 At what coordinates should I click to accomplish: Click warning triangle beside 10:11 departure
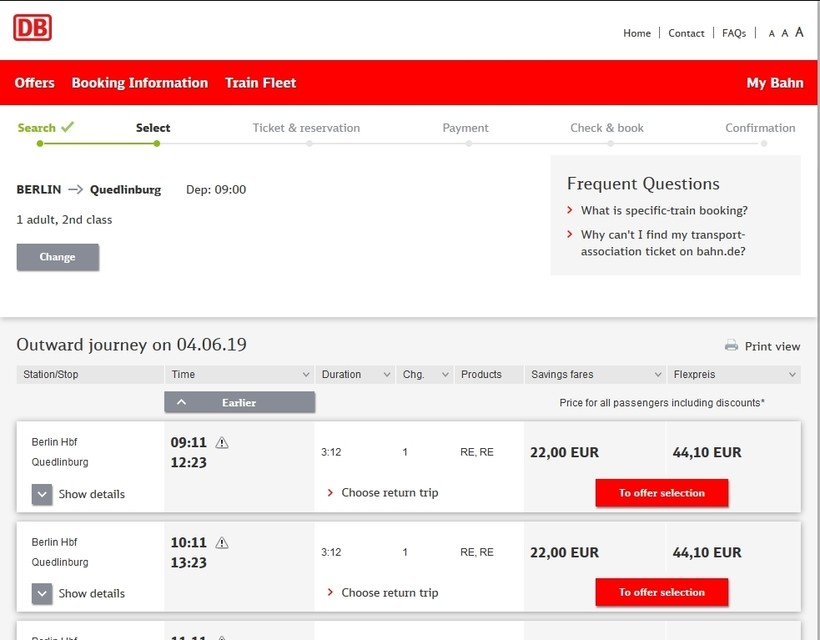click(222, 543)
